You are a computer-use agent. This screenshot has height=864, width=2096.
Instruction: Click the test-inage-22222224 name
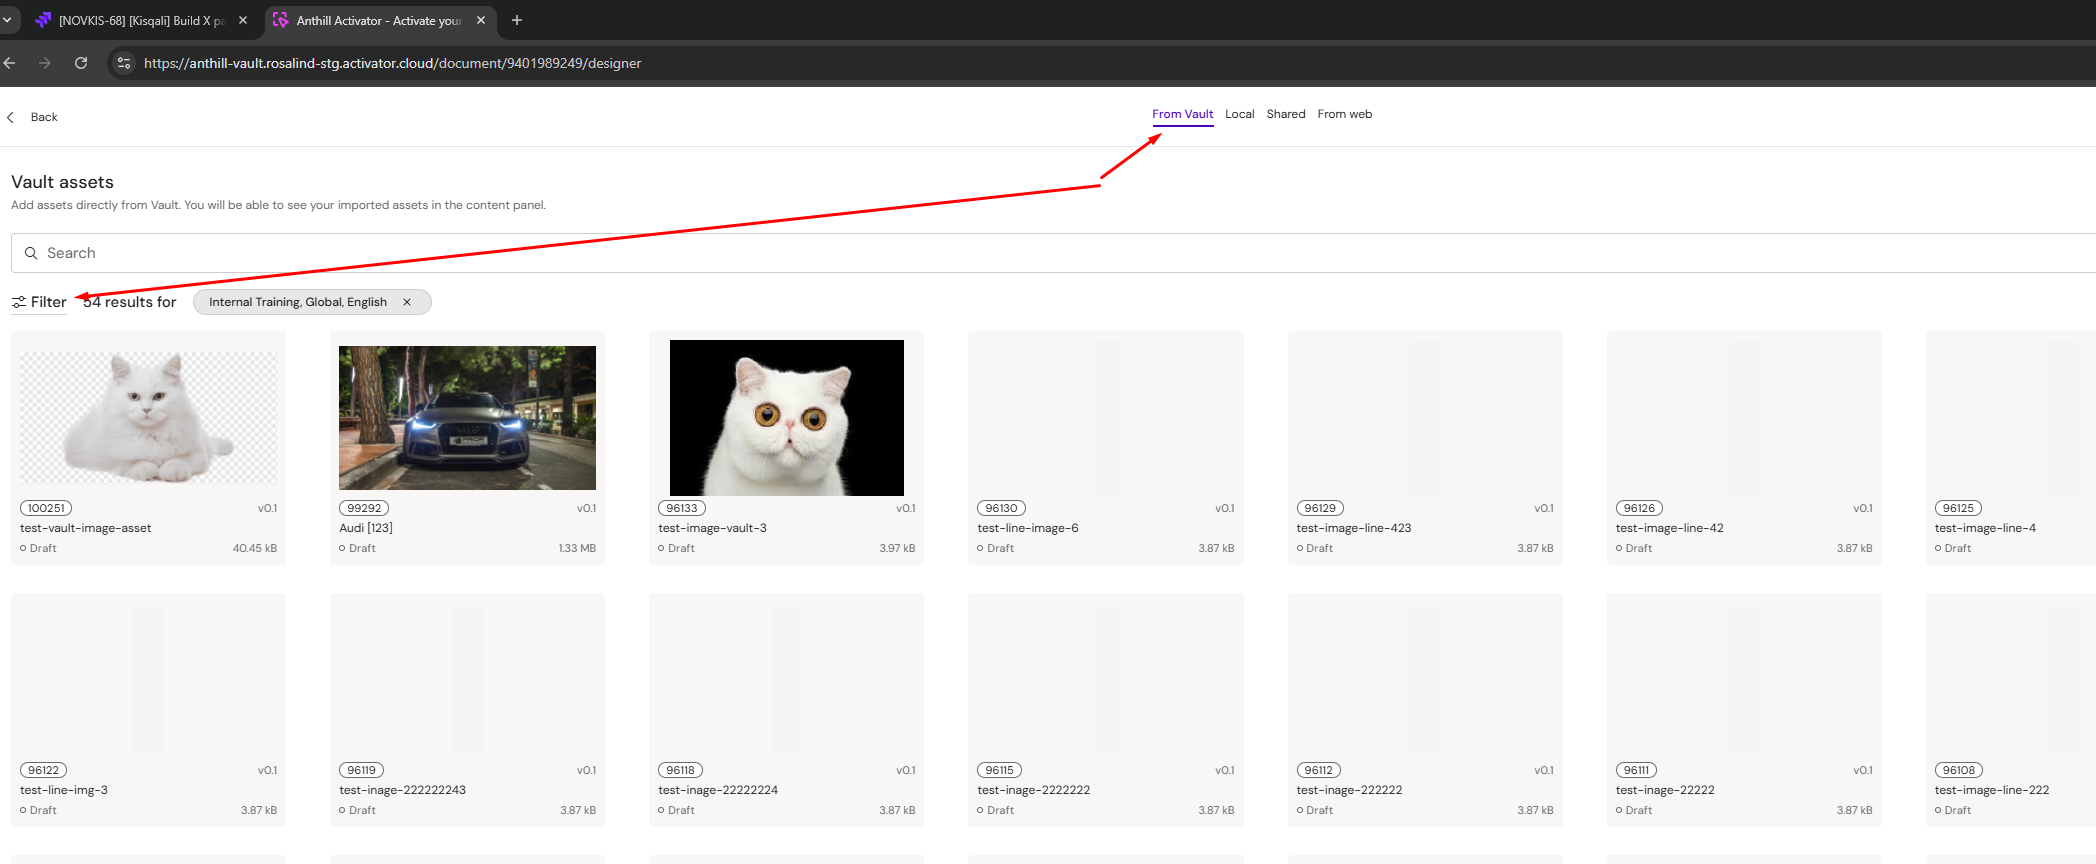tap(718, 790)
